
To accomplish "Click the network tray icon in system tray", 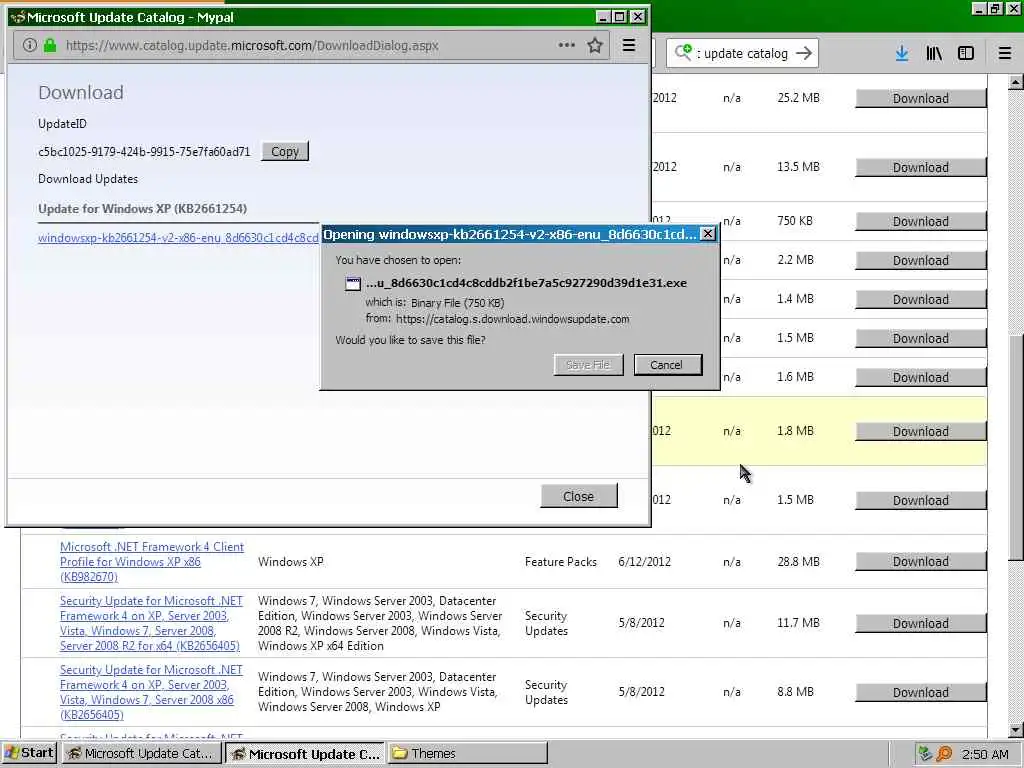I will (x=924, y=754).
